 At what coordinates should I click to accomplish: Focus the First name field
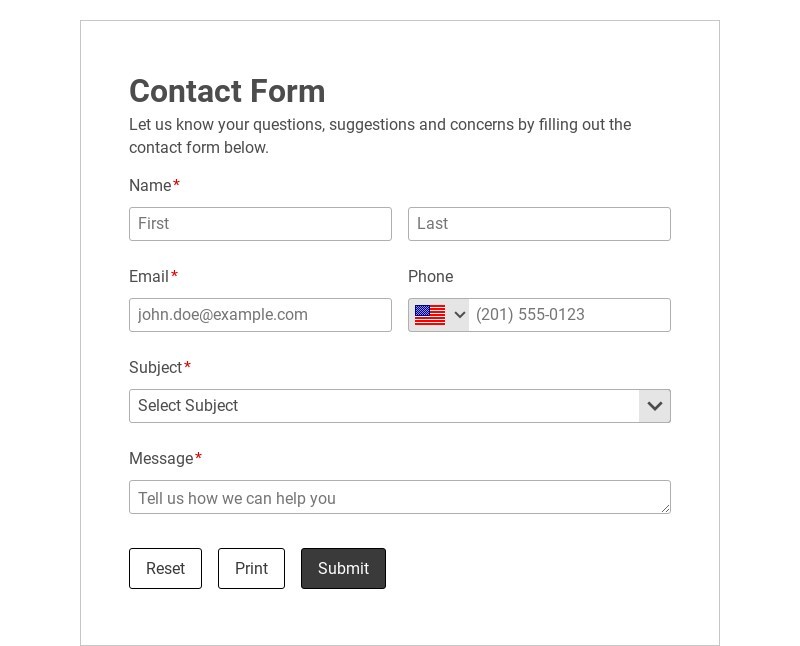pos(260,224)
